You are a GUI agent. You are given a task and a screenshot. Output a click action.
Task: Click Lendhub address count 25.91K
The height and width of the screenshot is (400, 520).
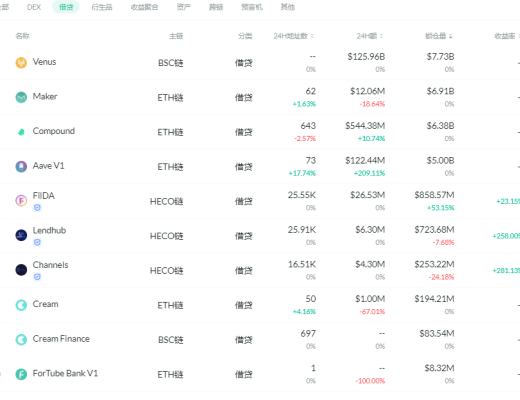coord(302,230)
